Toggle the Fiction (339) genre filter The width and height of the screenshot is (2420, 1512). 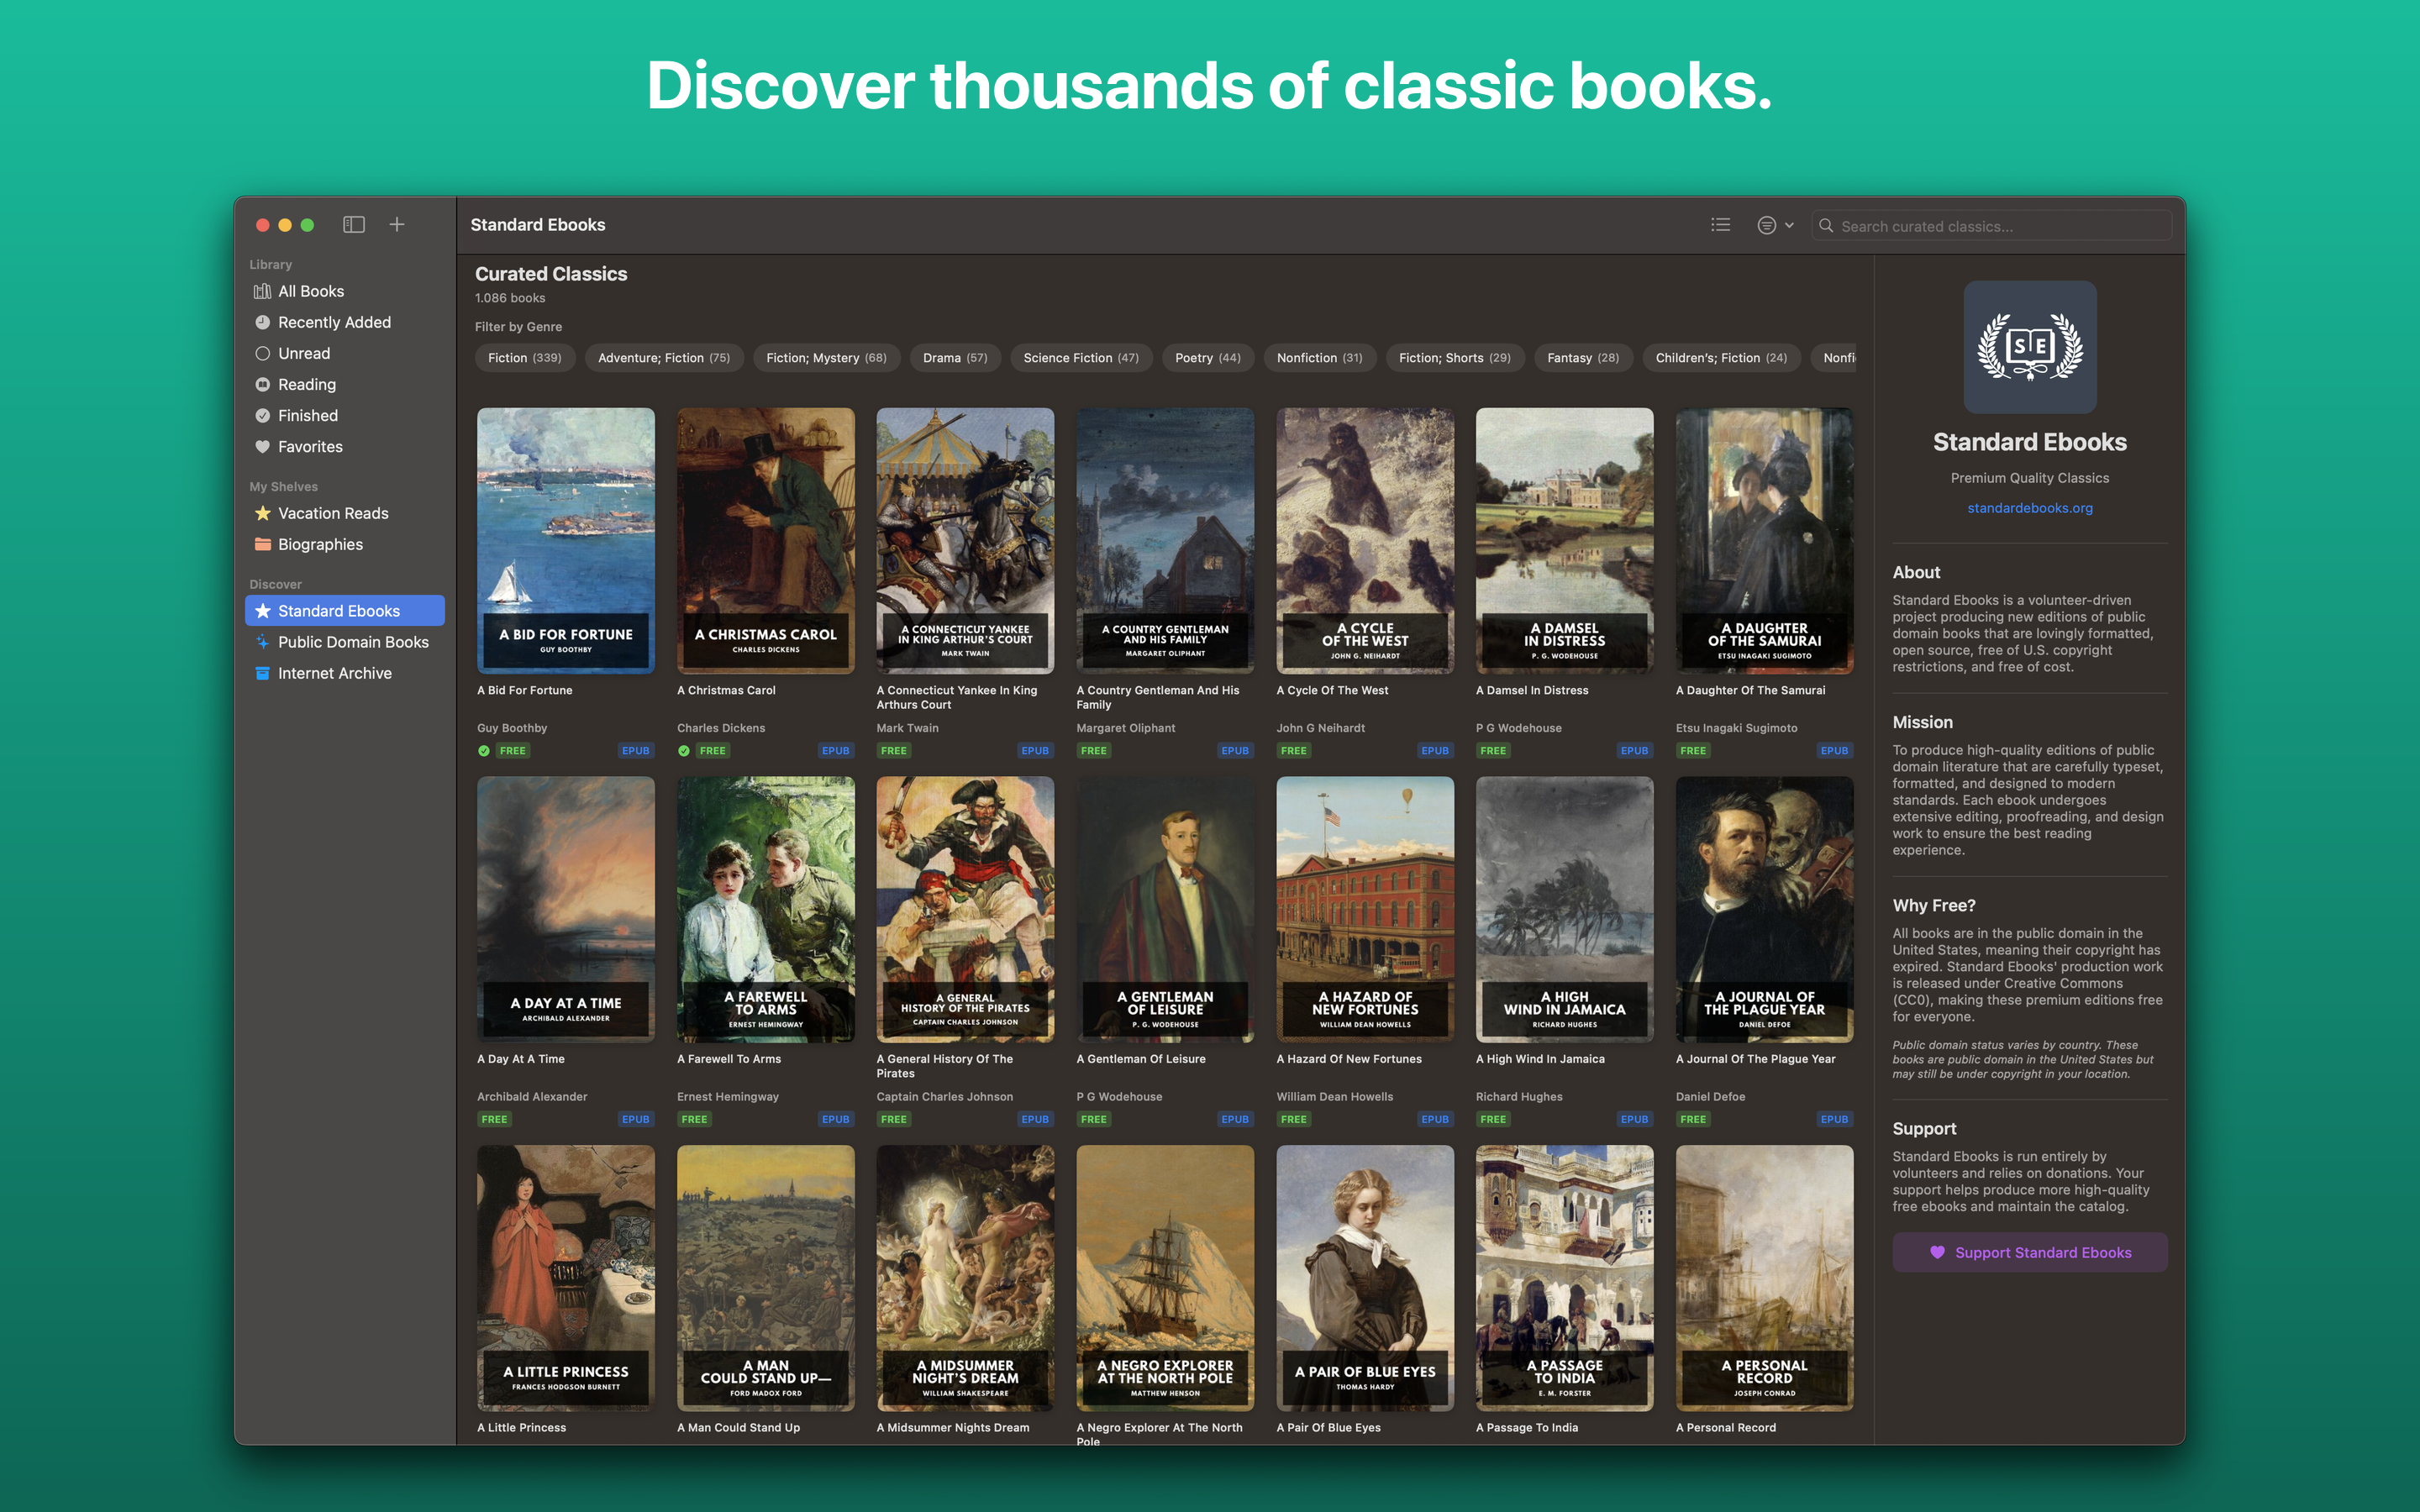pos(524,358)
